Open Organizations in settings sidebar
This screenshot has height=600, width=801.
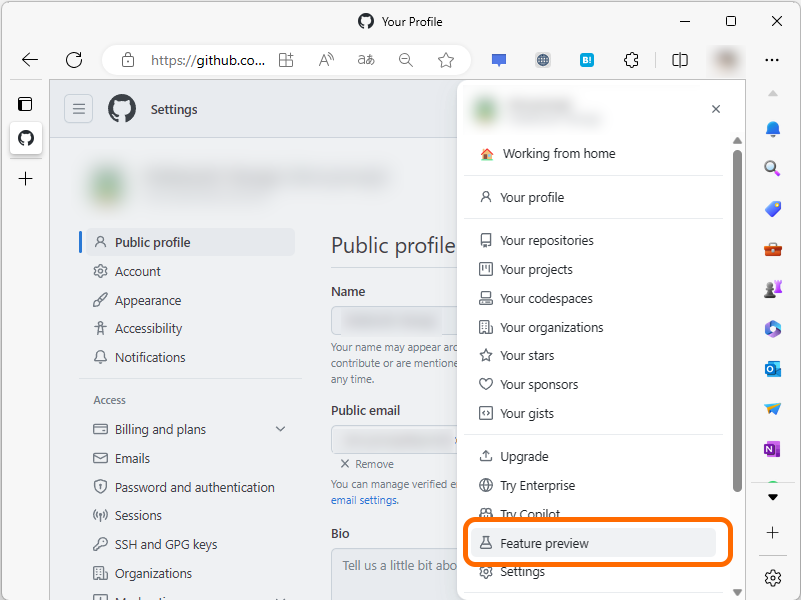click(x=191, y=573)
